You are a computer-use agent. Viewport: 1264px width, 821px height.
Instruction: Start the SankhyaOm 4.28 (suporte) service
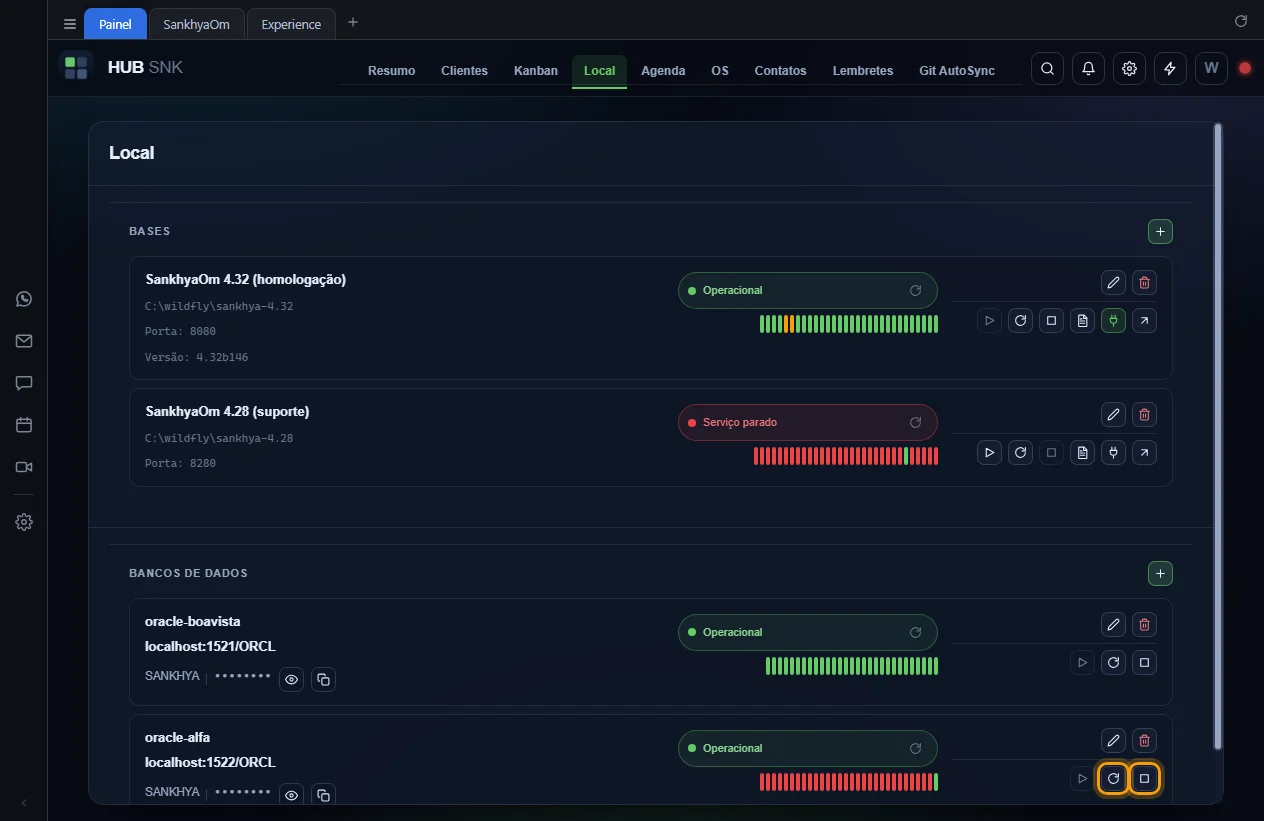(989, 453)
